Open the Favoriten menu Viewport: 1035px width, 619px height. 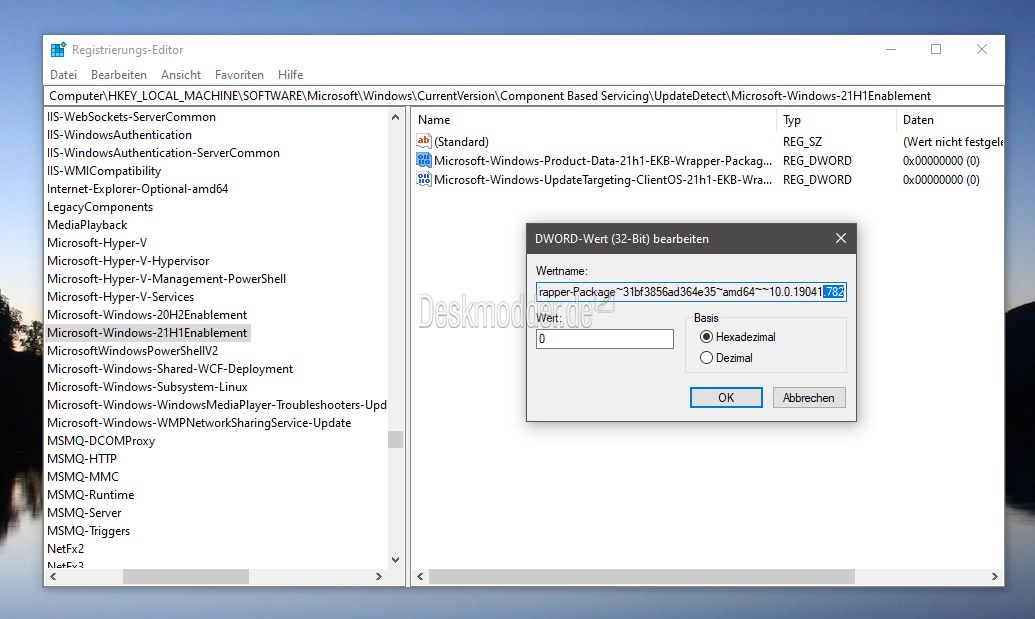coord(239,75)
